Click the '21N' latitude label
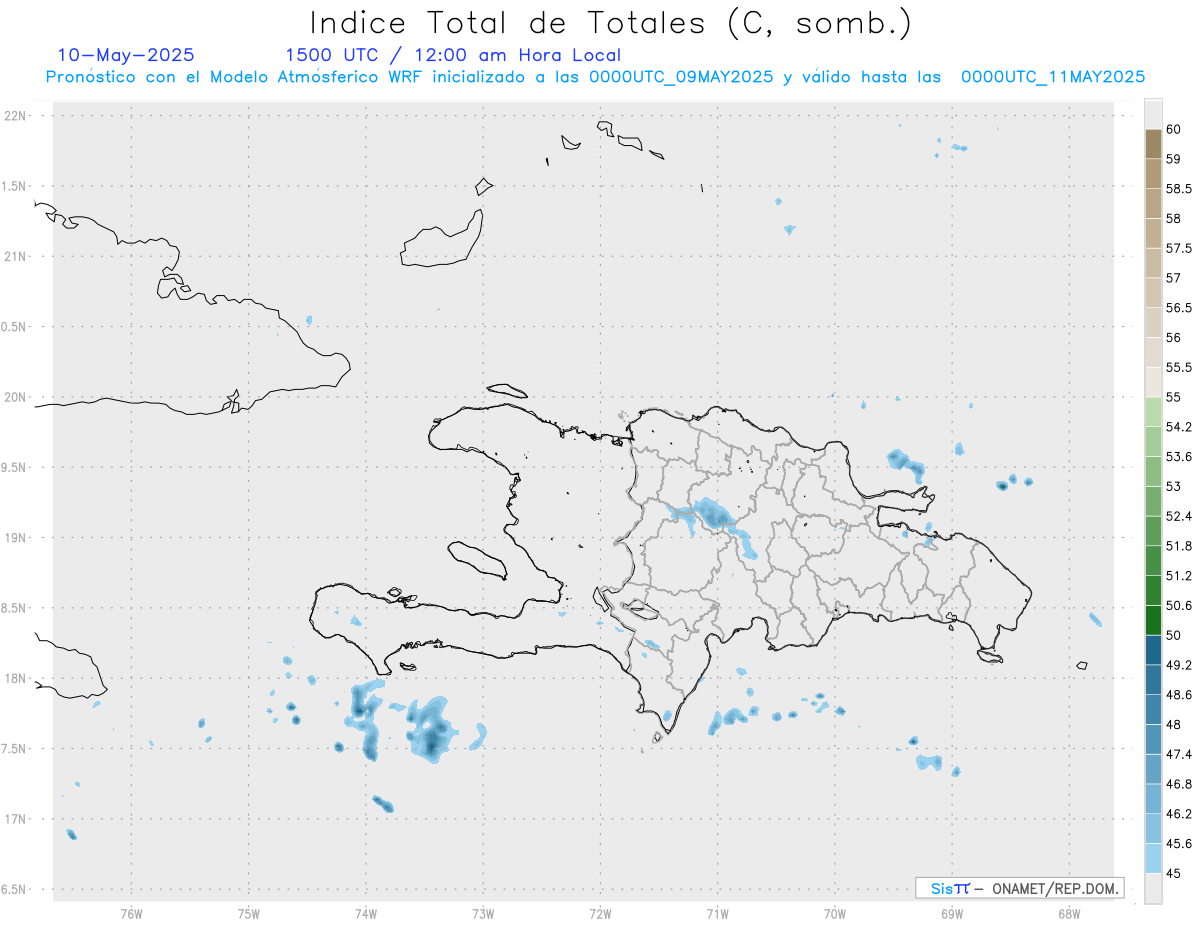This screenshot has width=1200, height=927. pos(15,256)
